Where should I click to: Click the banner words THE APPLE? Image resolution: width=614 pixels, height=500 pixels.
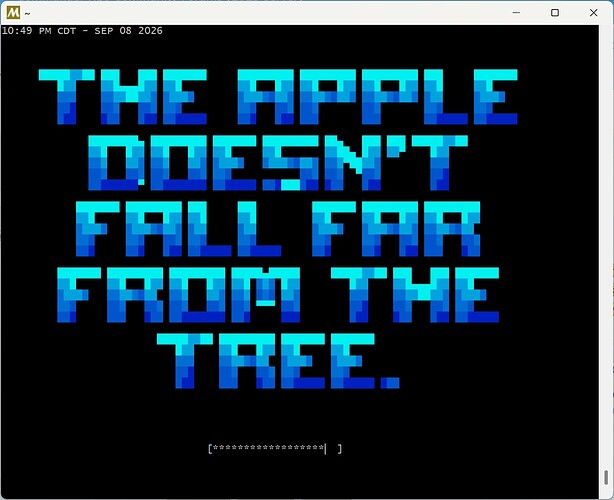(278, 97)
